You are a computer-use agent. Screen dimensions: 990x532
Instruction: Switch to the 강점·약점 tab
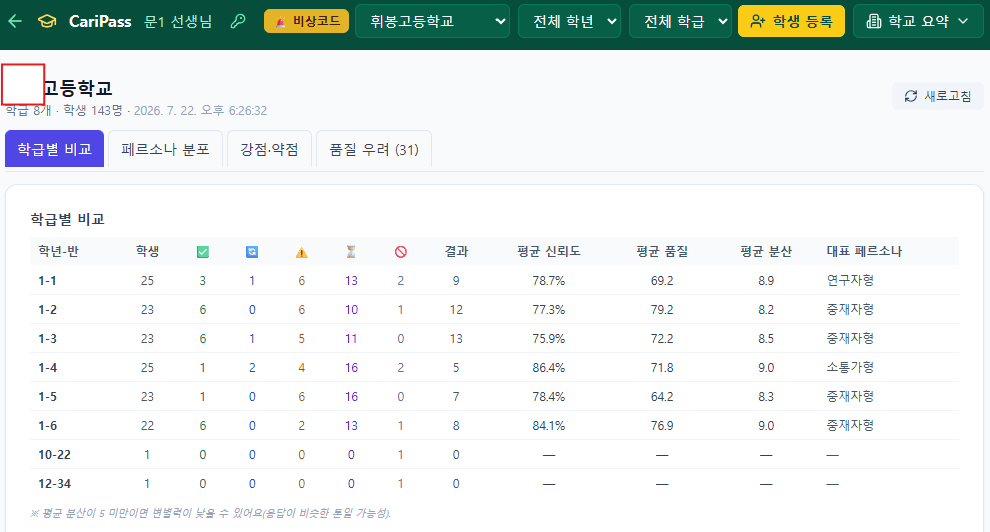[x=270, y=149]
